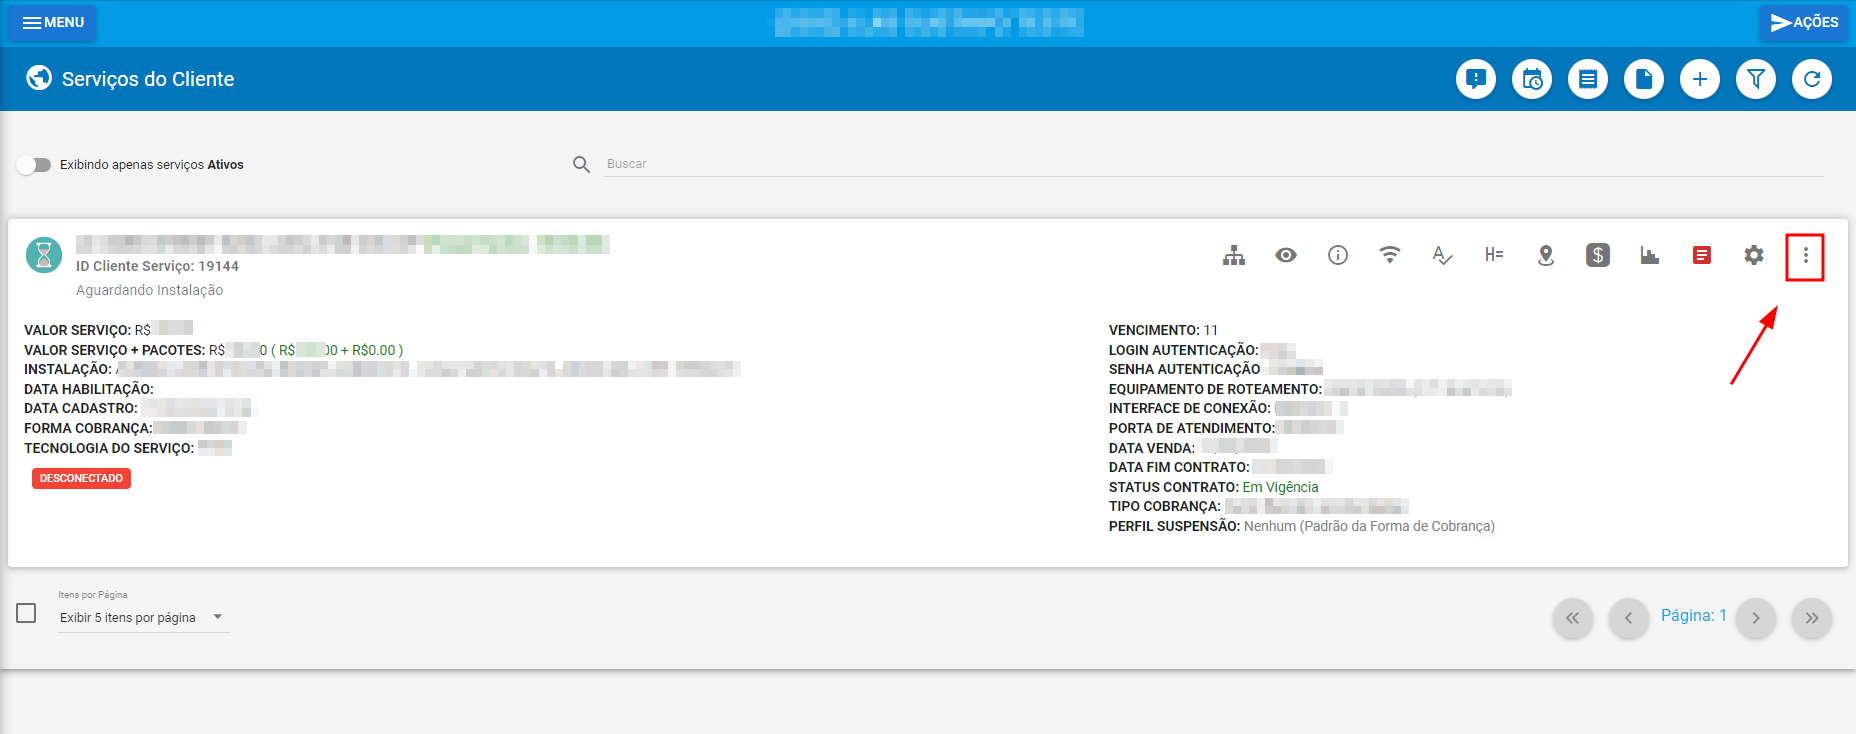Screen dimensions: 1856x734
Task: Click the red notes icon
Action: [x=1702, y=255]
